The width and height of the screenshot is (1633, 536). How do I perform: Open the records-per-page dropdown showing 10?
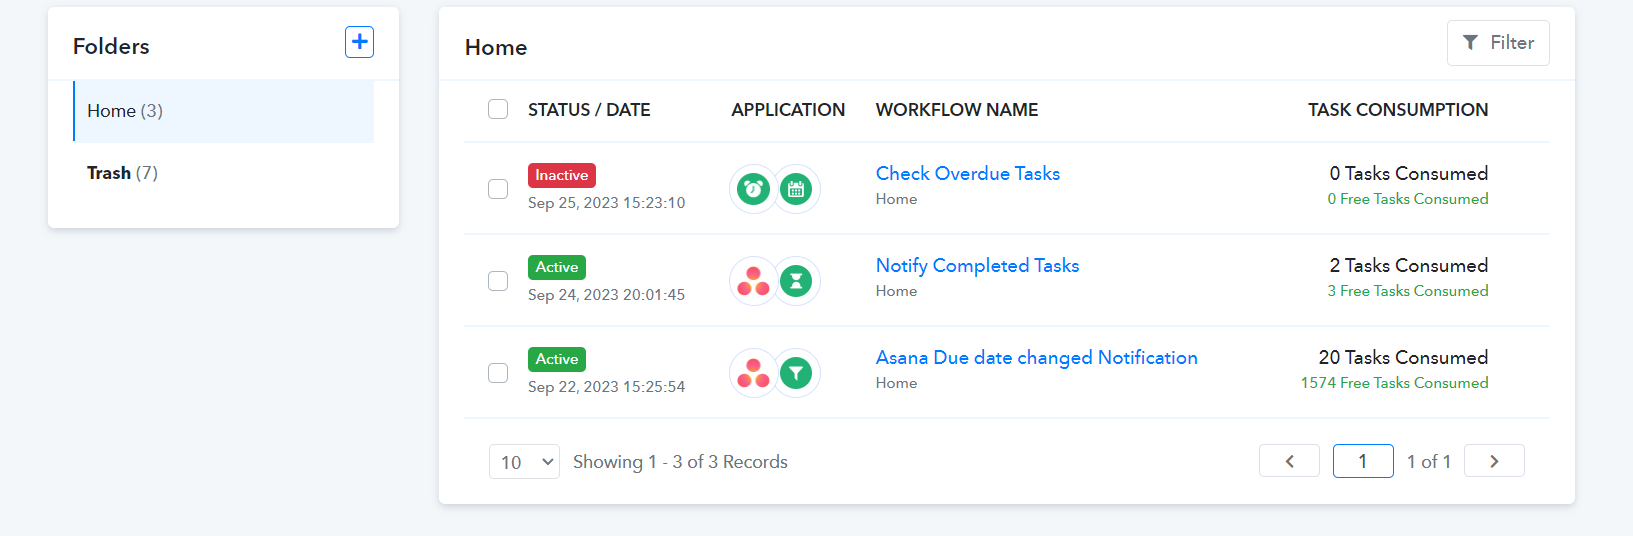524,462
